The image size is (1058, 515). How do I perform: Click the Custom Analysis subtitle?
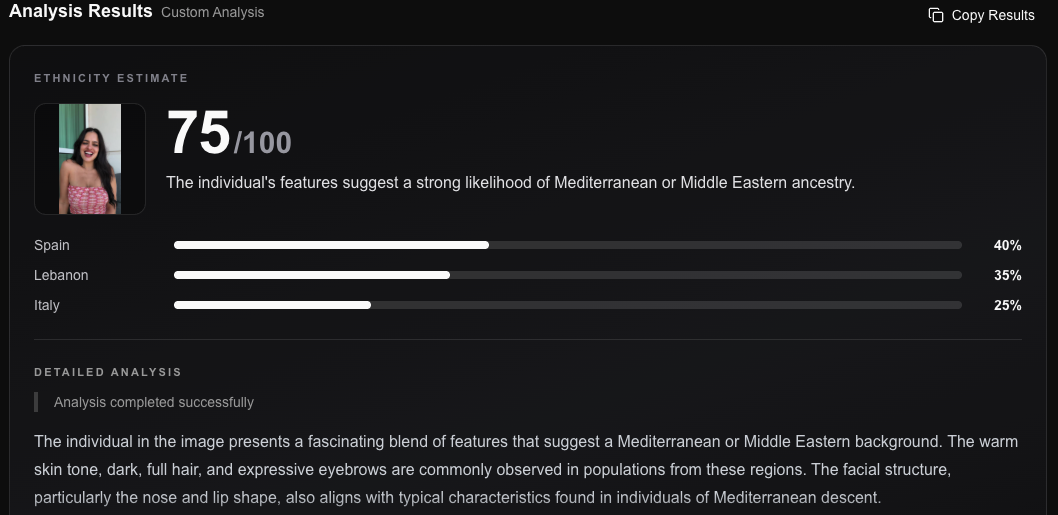point(213,12)
